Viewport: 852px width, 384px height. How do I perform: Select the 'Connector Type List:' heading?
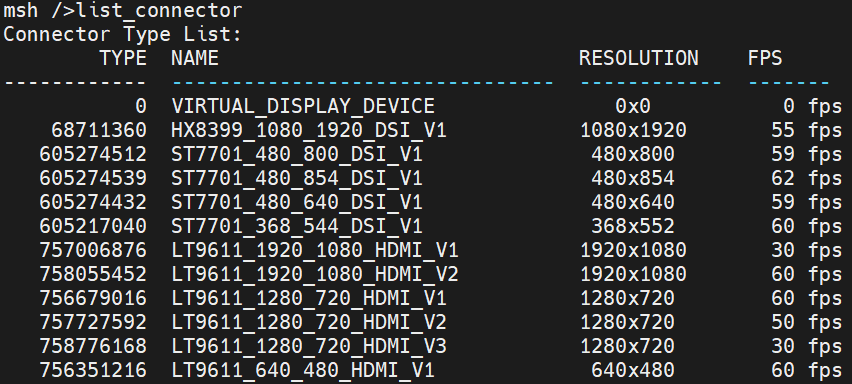122,34
